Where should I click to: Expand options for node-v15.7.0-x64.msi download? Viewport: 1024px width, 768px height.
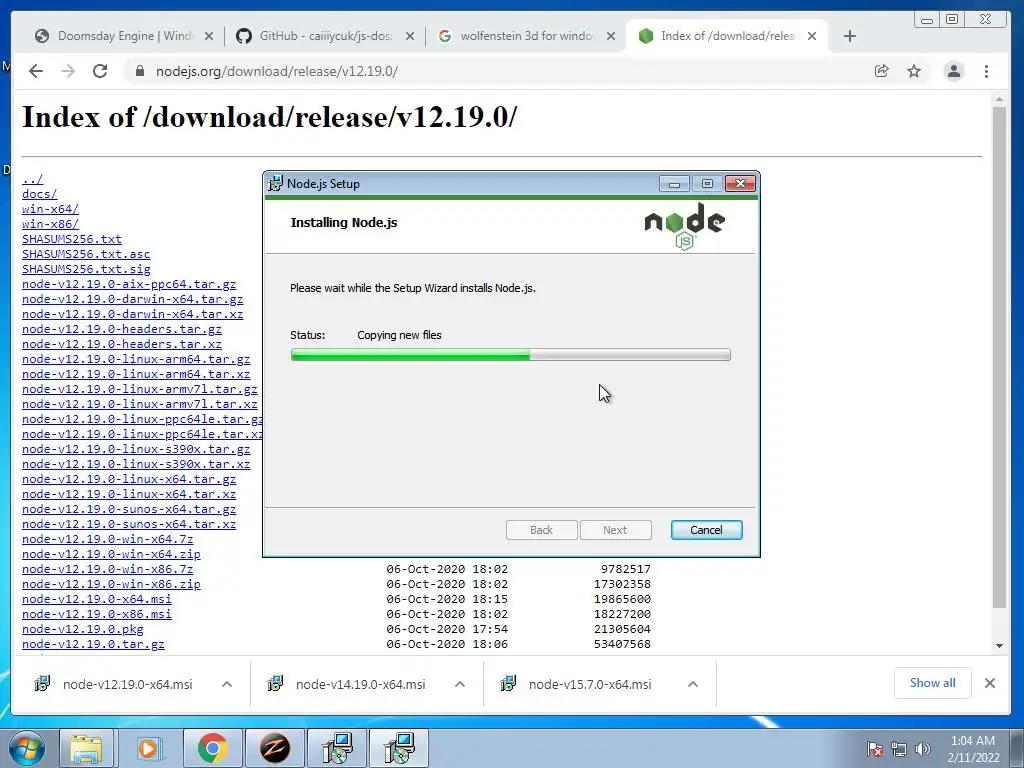[x=693, y=684]
